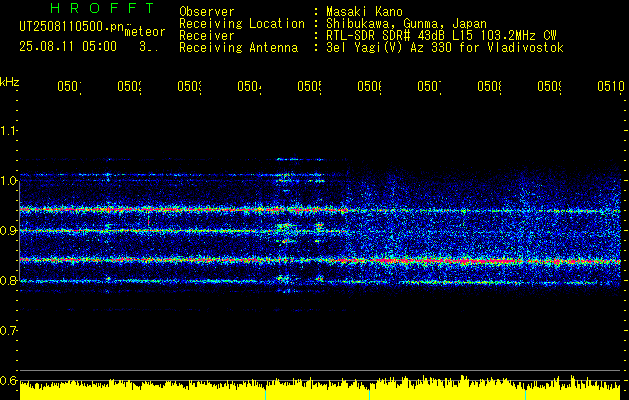The image size is (629, 400).
Task: Click 3el Yagi(V) Az 330 antenna text
Action: (445, 48)
